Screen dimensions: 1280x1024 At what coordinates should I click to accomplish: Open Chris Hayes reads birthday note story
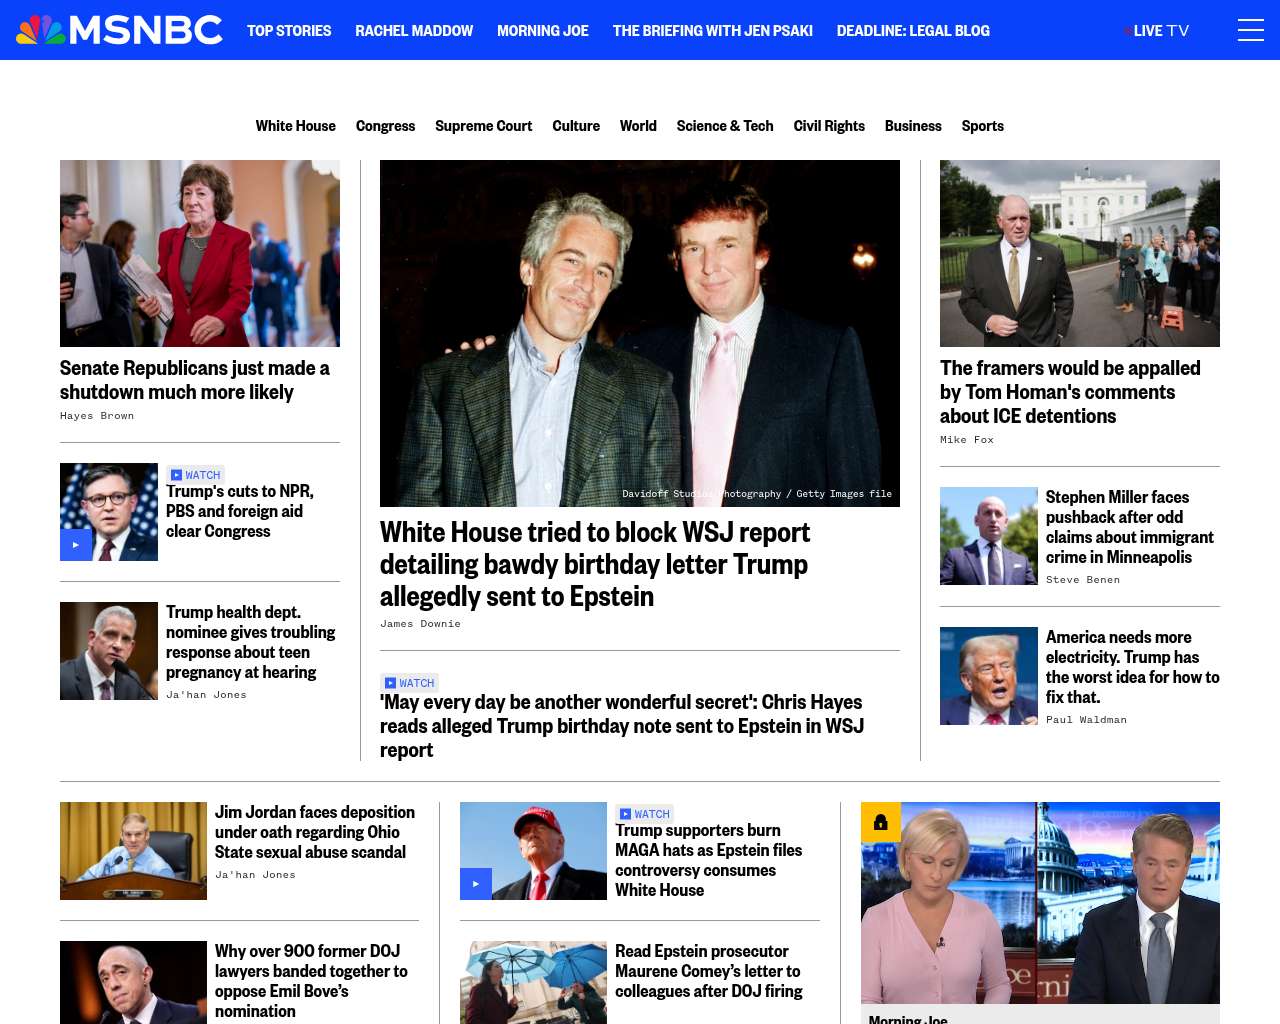pyautogui.click(x=622, y=726)
